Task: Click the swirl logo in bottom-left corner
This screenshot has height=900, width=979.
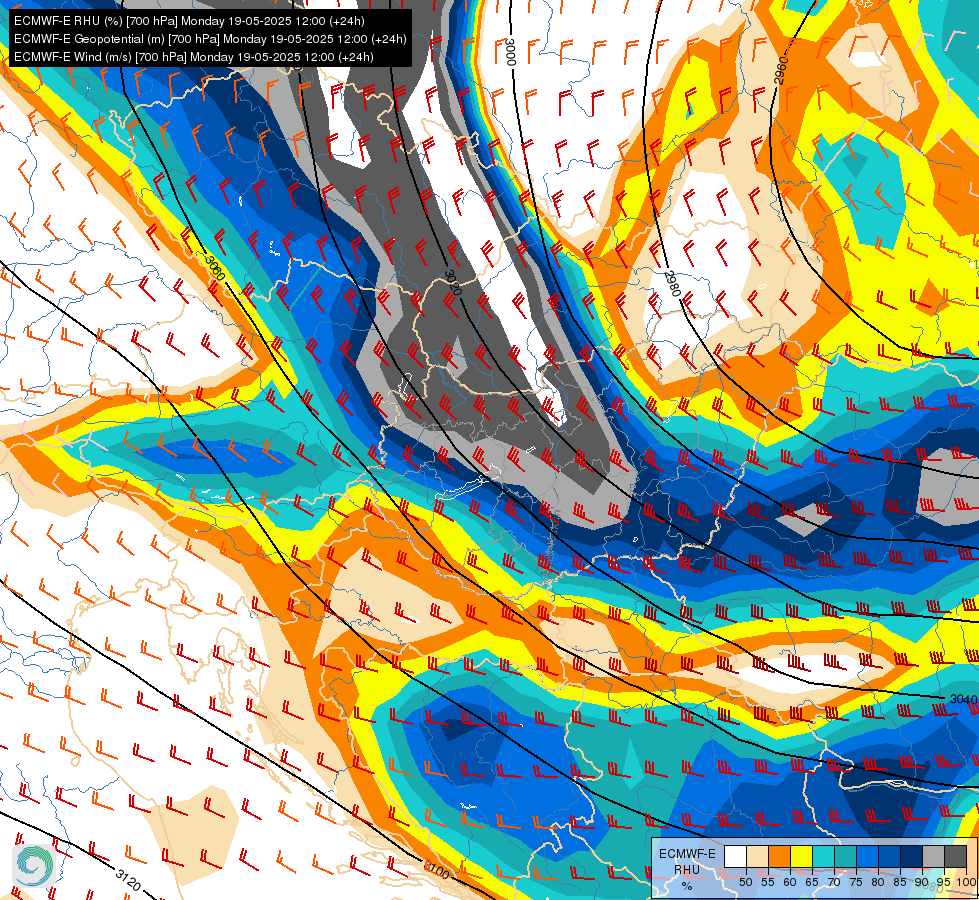Action: coord(34,865)
